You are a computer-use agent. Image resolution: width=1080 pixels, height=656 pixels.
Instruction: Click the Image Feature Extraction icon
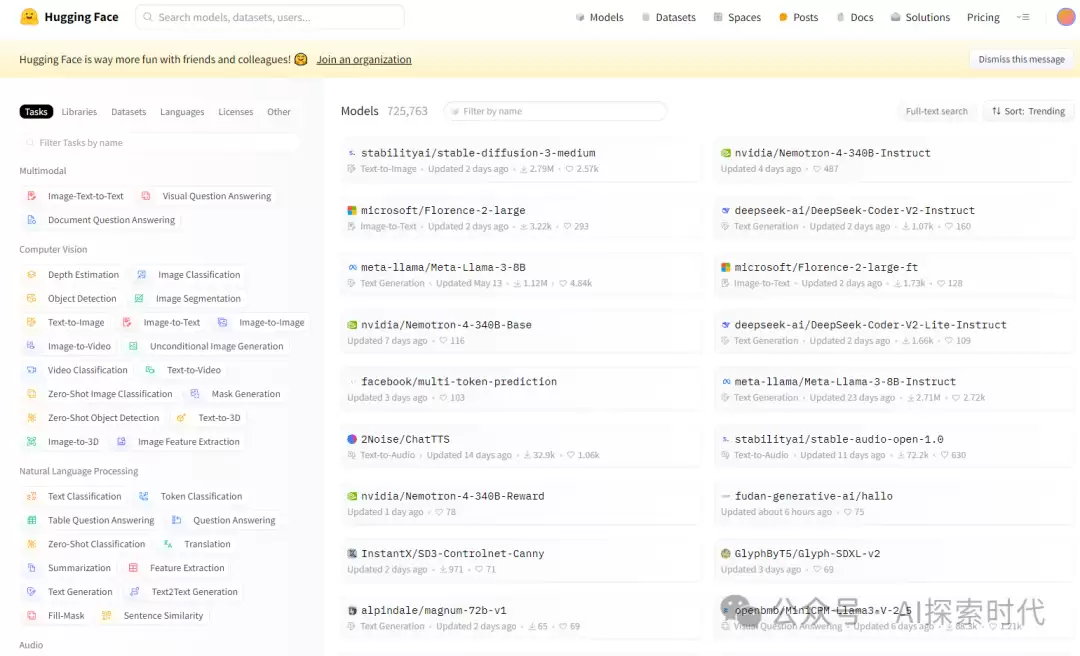click(121, 442)
